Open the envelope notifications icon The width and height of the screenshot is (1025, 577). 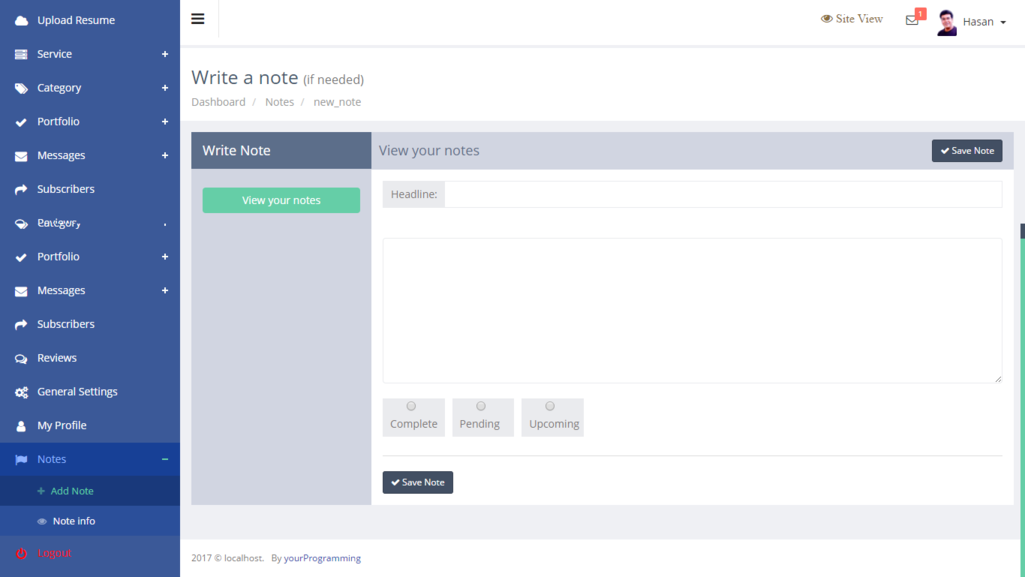pyautogui.click(x=912, y=20)
